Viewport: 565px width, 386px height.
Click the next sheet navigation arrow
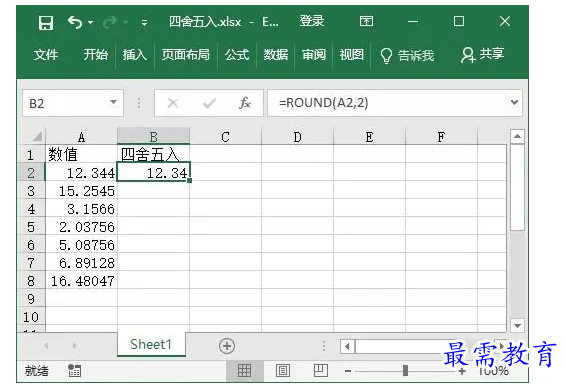coord(74,346)
